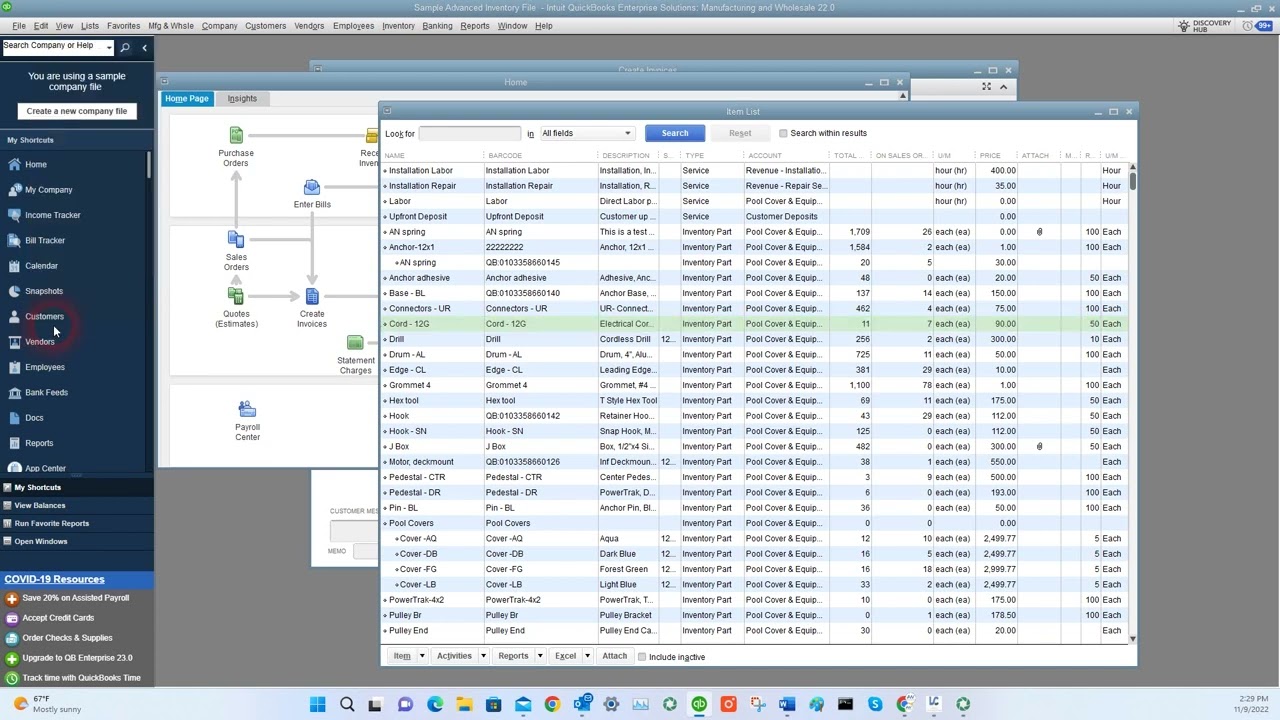Open Windows Start menu
Image resolution: width=1280 pixels, height=720 pixels.
tap(317, 705)
